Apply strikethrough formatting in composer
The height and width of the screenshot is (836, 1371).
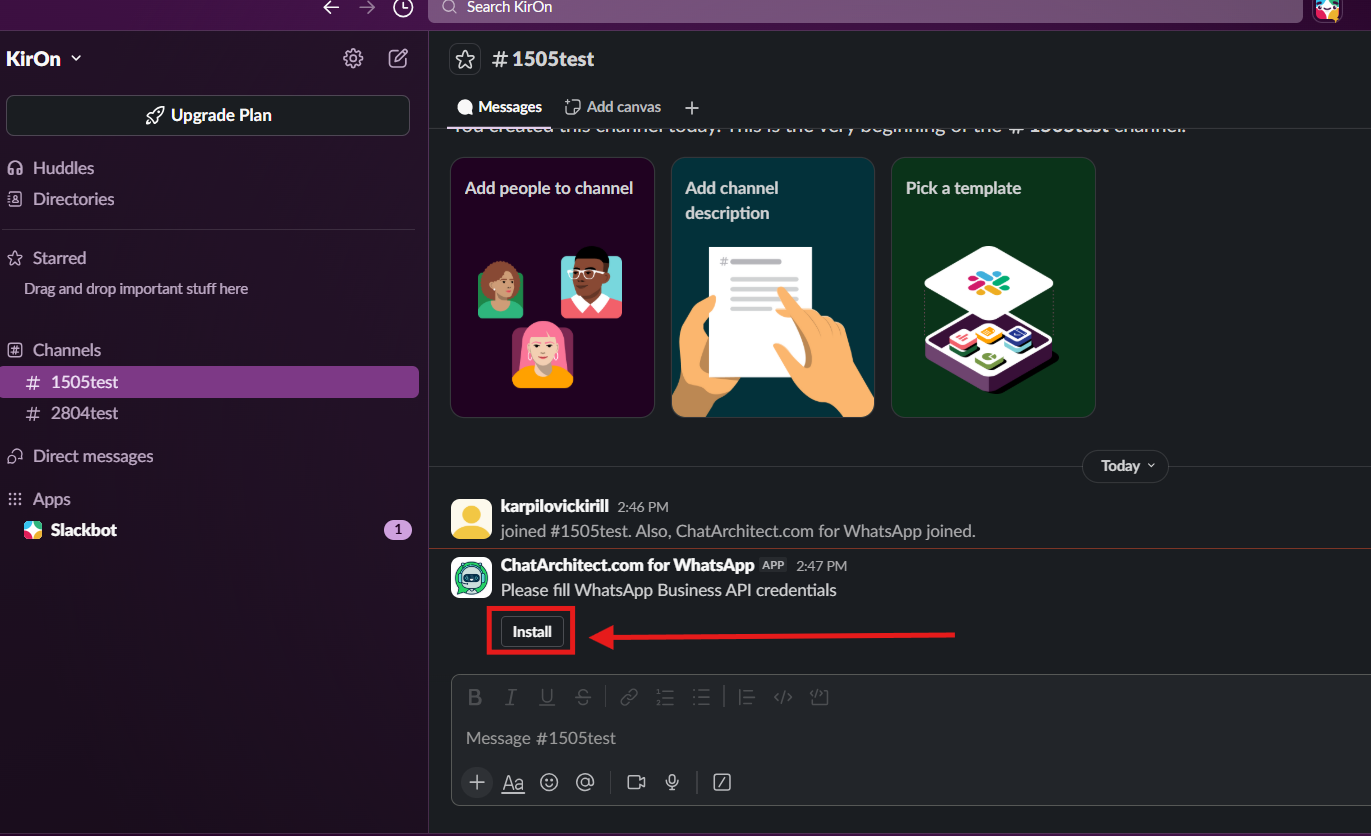point(583,697)
